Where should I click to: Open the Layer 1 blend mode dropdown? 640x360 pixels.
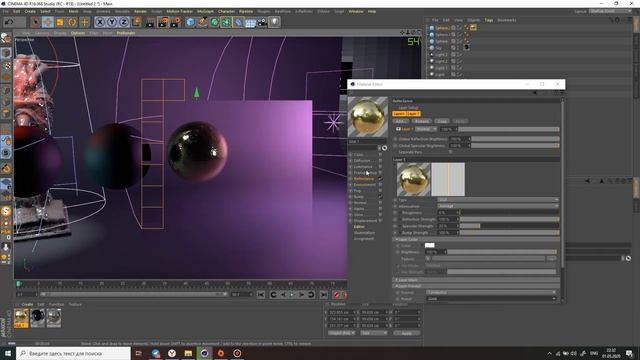[x=426, y=129]
